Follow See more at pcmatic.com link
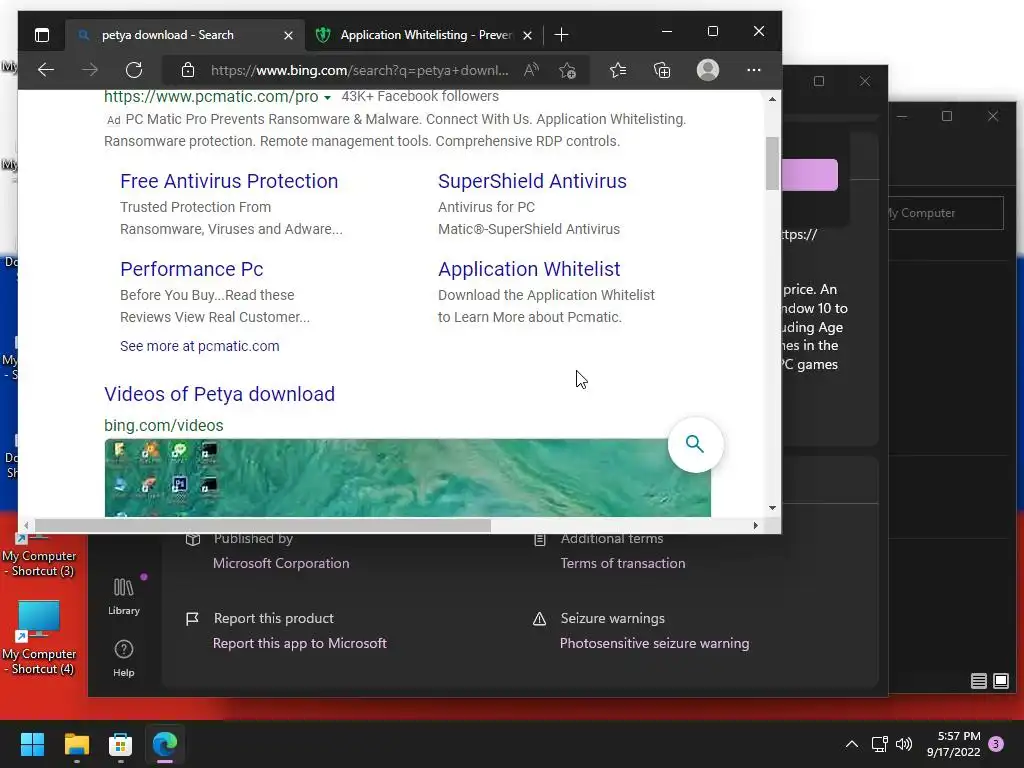The height and width of the screenshot is (768, 1024). pos(200,346)
